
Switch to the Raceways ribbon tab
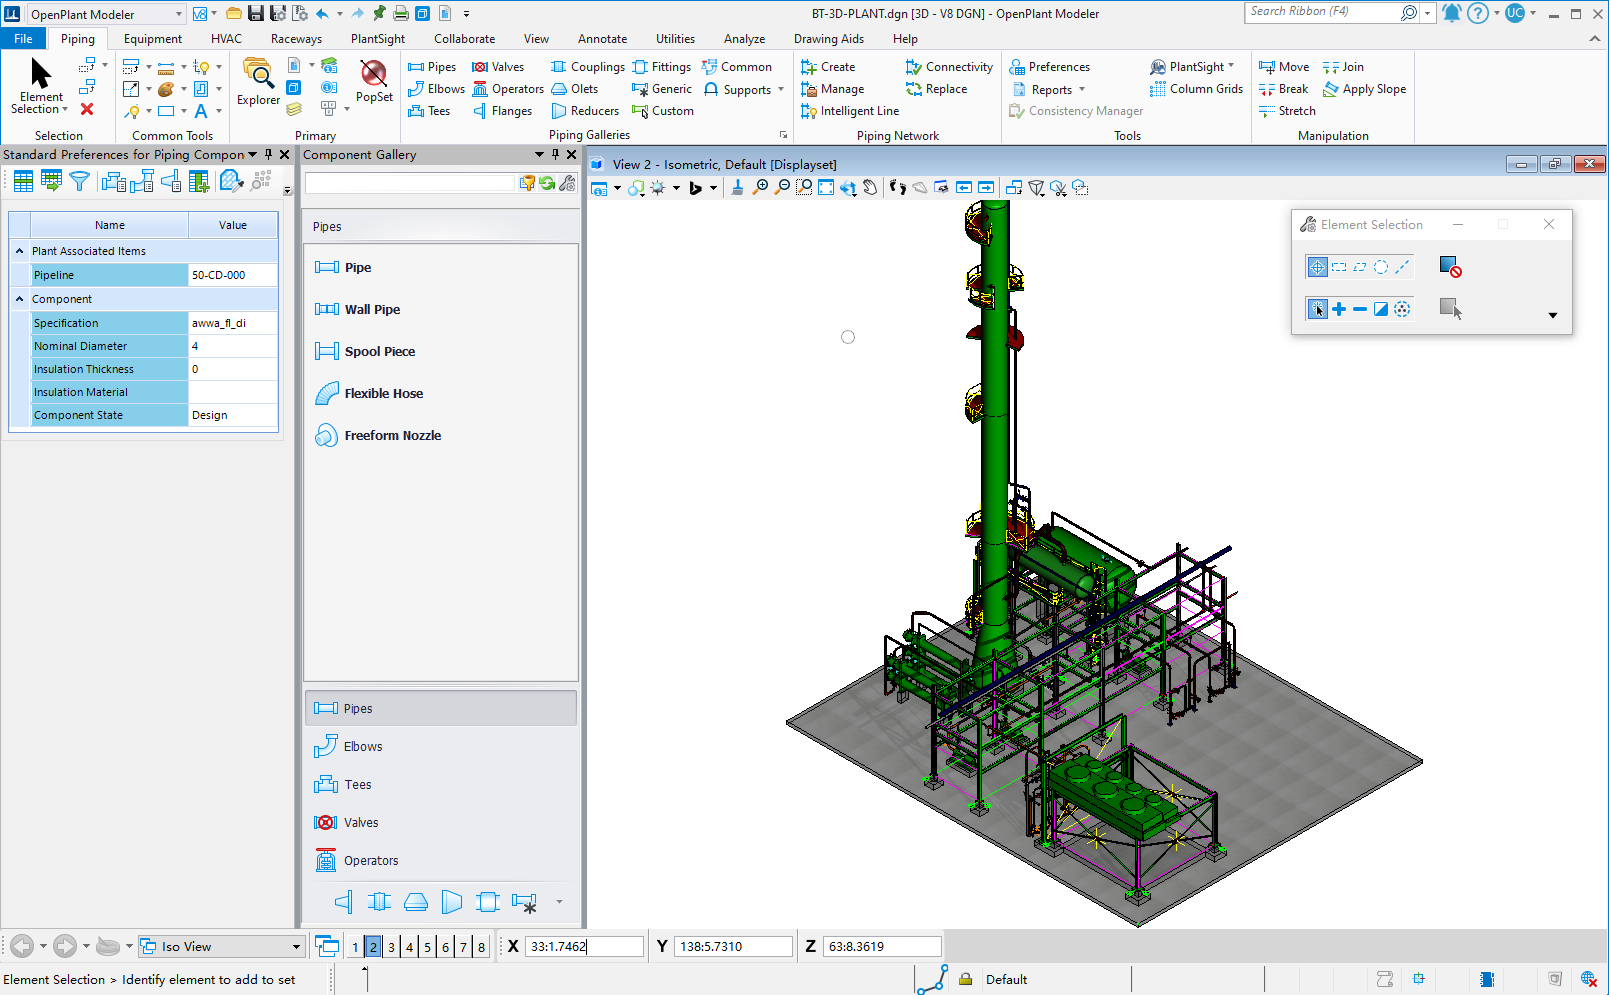point(296,39)
